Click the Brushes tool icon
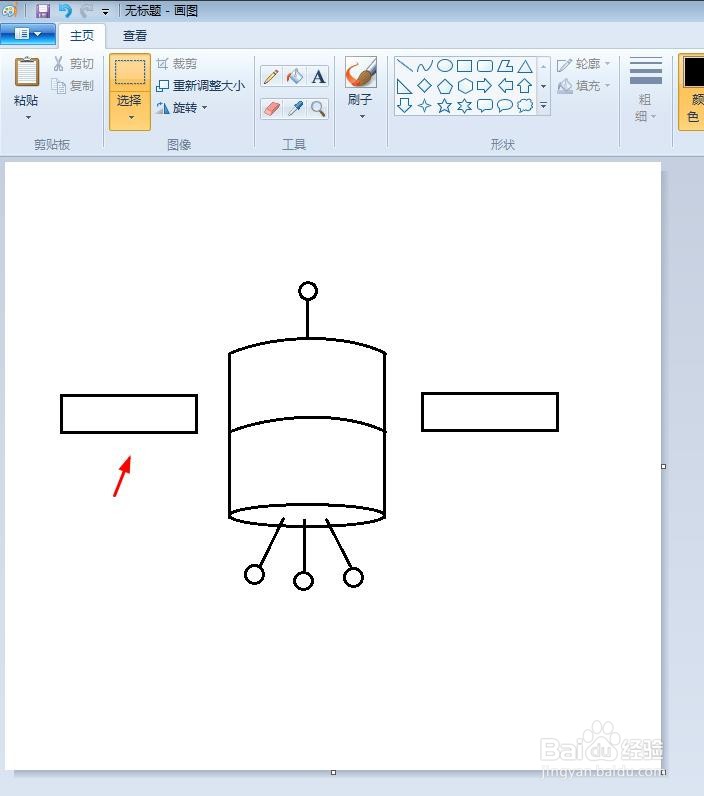Screen dimensions: 704x796 [361, 72]
